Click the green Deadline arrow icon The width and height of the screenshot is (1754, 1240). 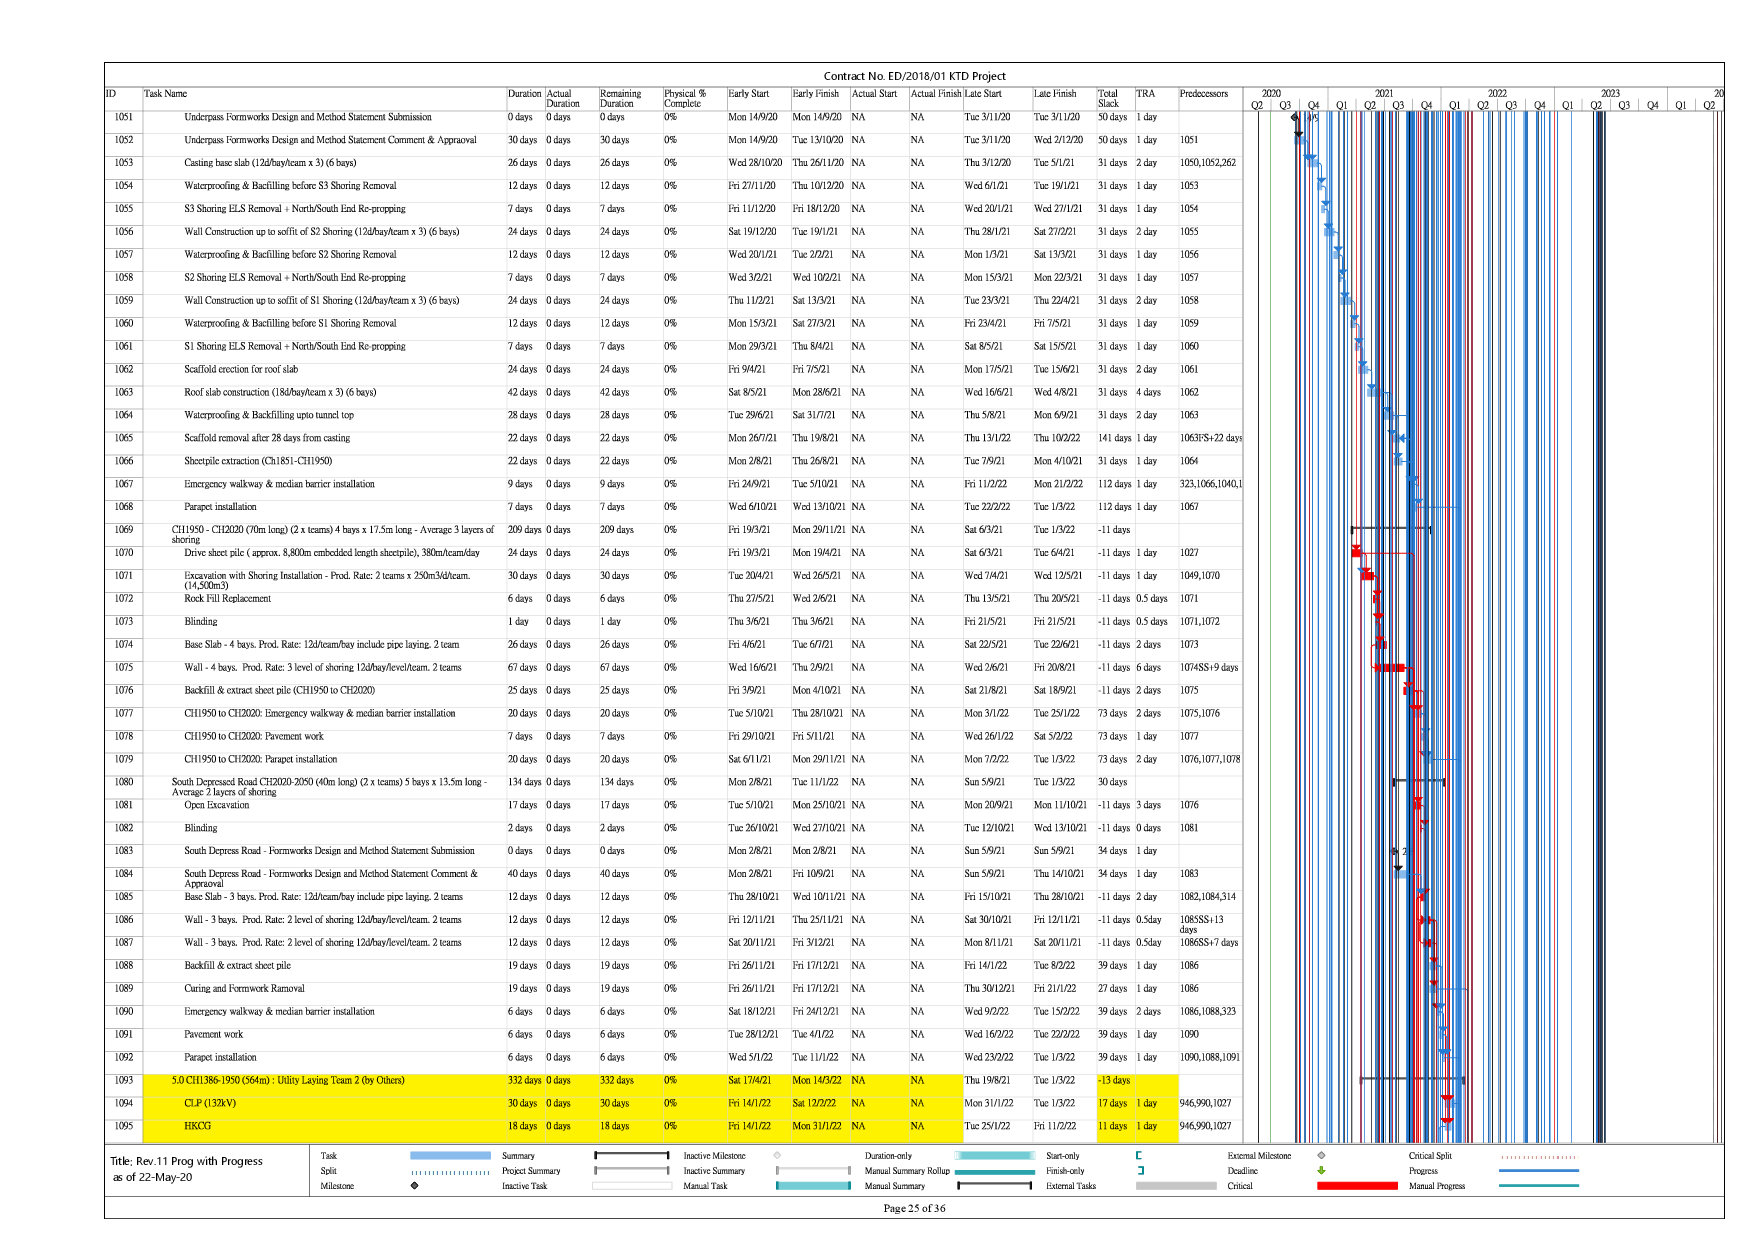tap(1321, 1171)
